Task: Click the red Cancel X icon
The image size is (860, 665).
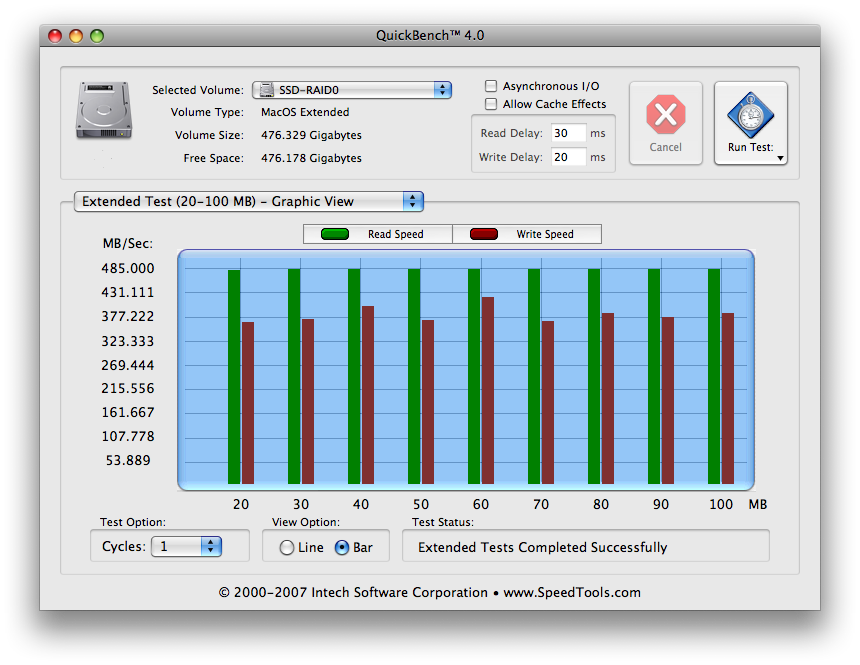Action: (665, 115)
